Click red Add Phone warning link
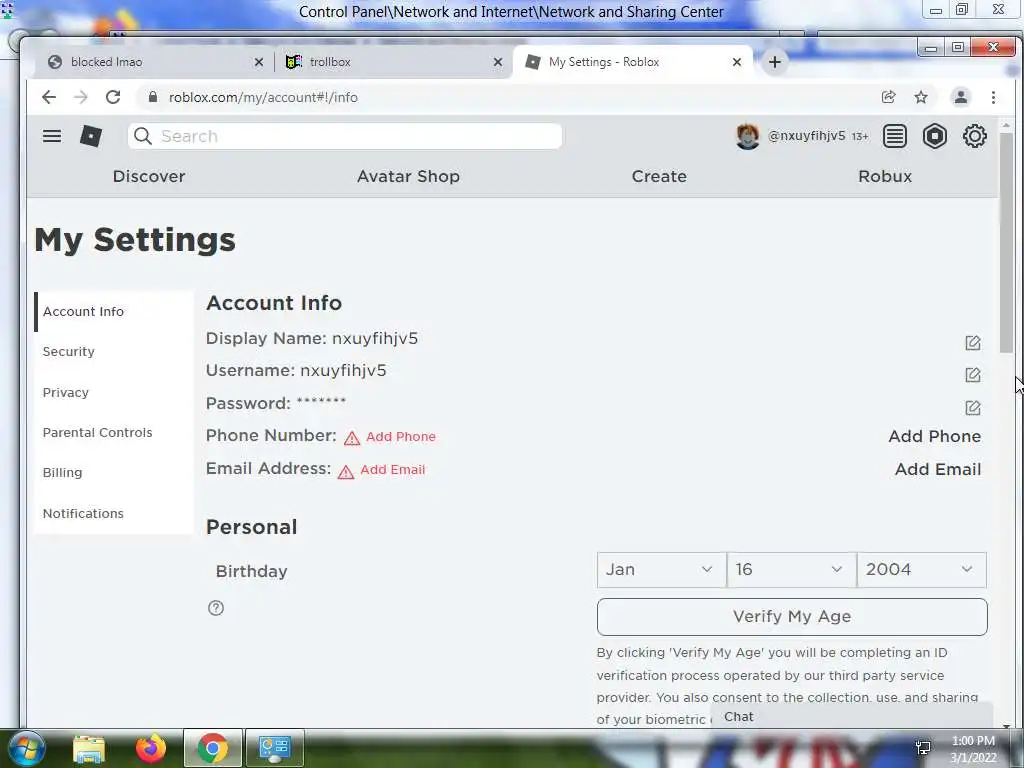Screen dimensions: 1024x768 [400, 437]
